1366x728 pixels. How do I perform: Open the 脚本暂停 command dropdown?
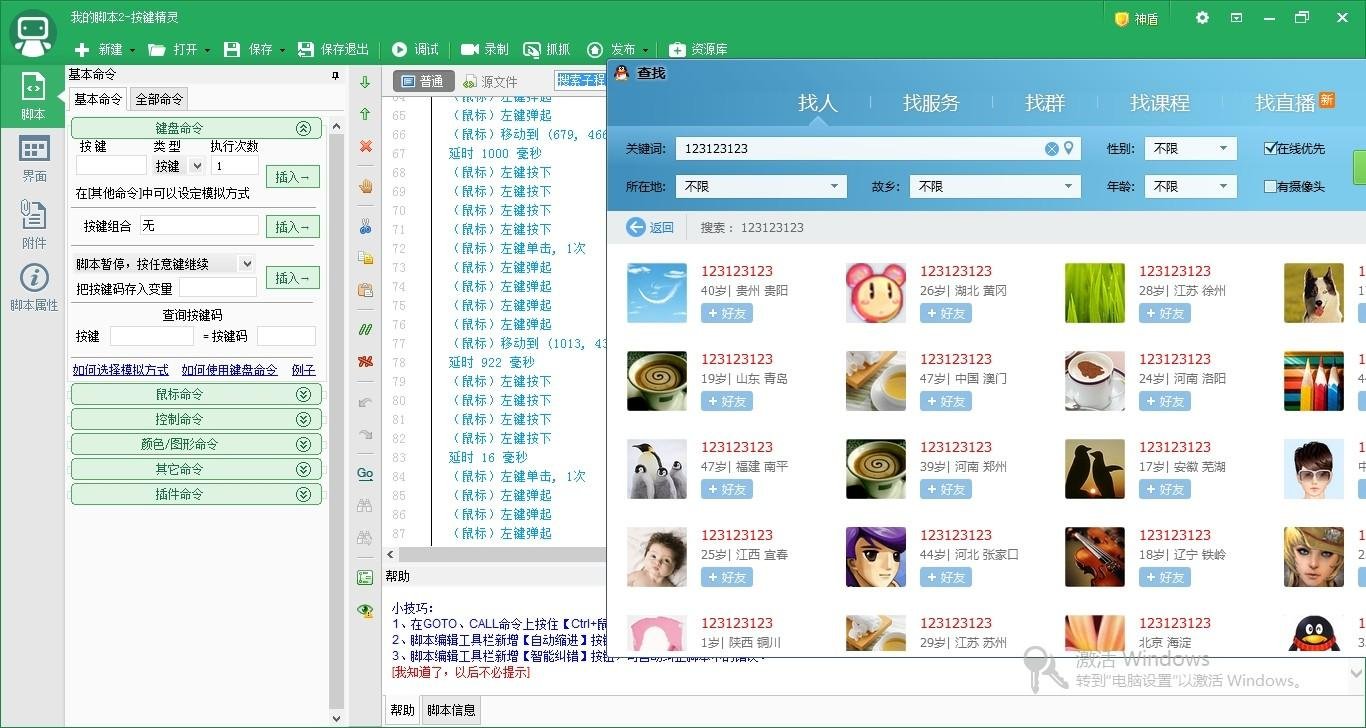[x=165, y=264]
